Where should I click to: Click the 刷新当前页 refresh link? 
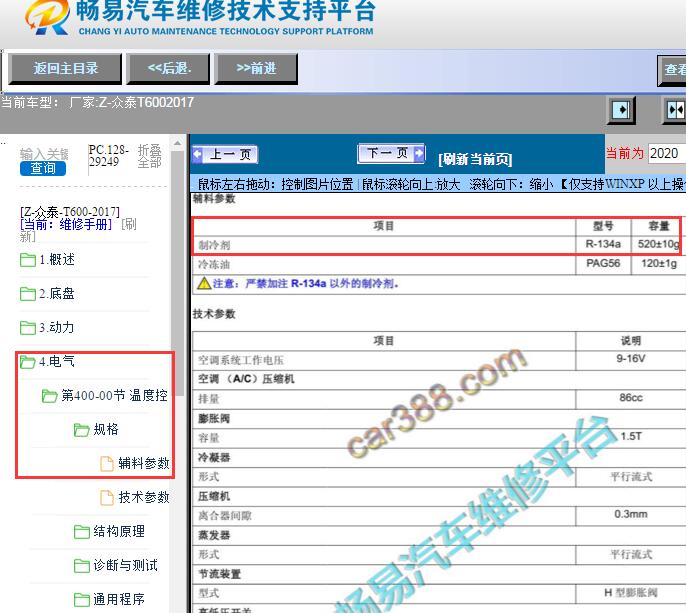click(475, 159)
